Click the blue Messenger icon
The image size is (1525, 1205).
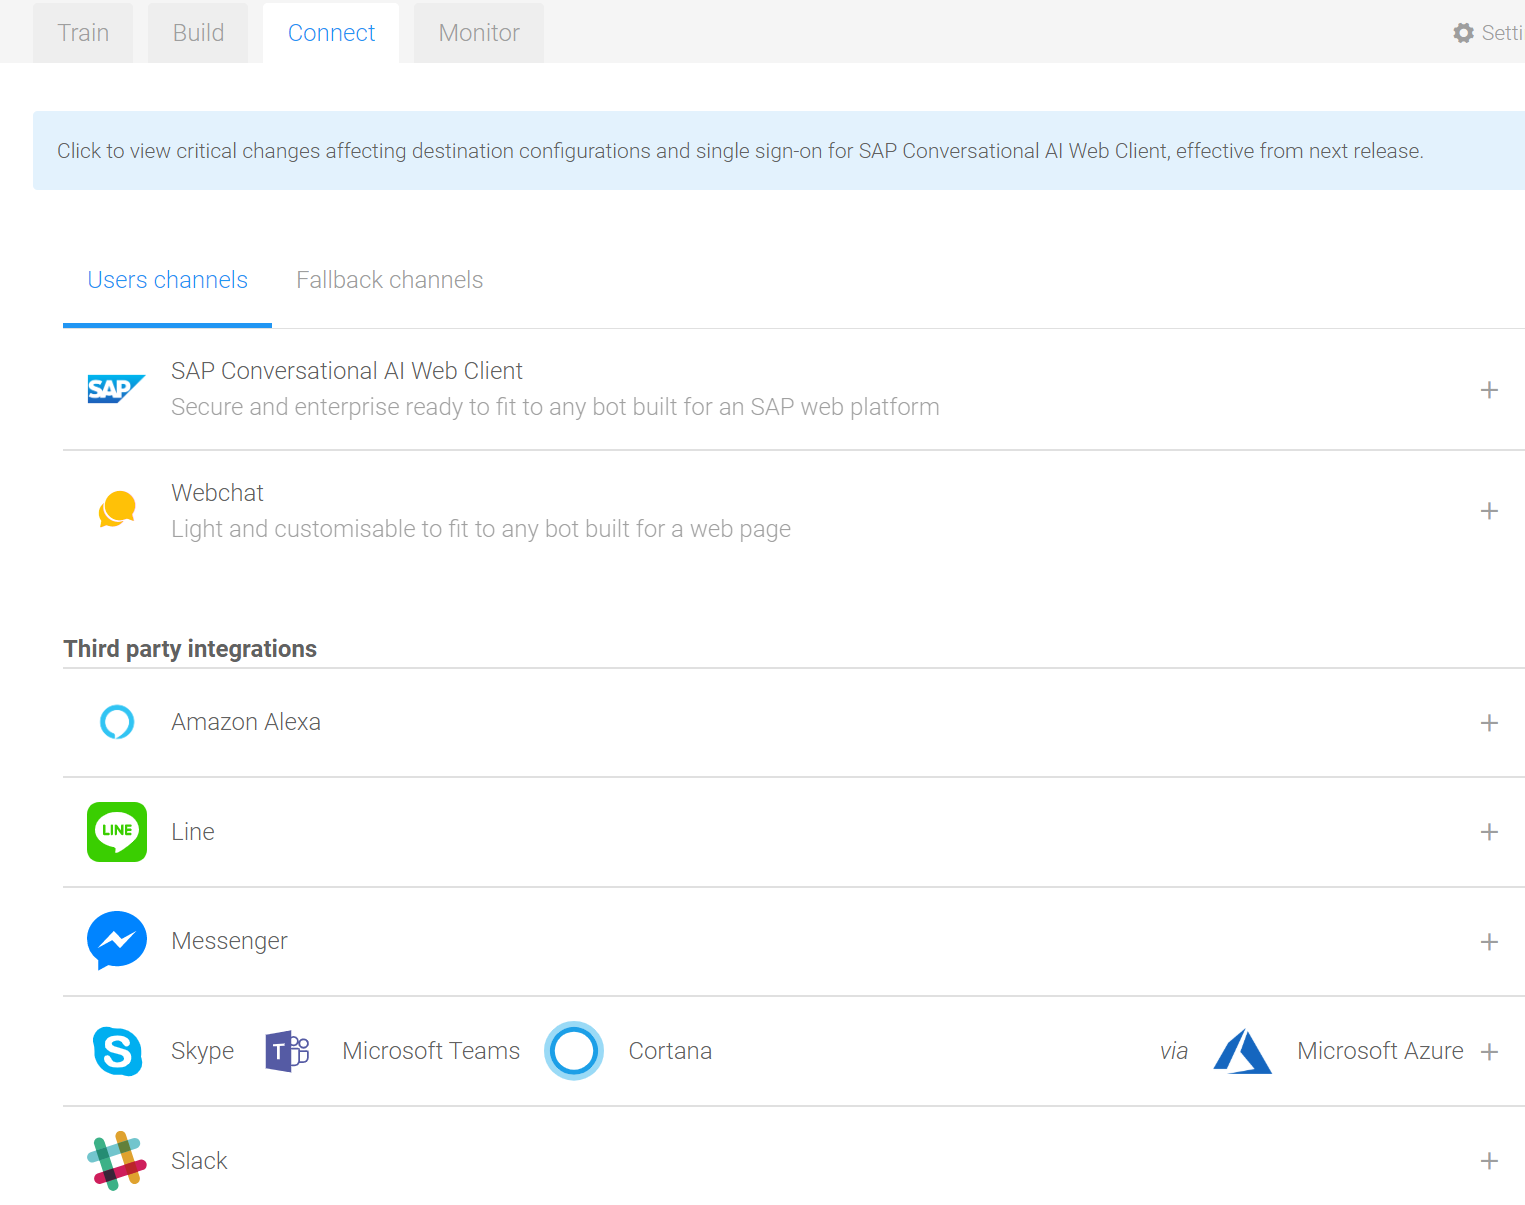coord(117,941)
